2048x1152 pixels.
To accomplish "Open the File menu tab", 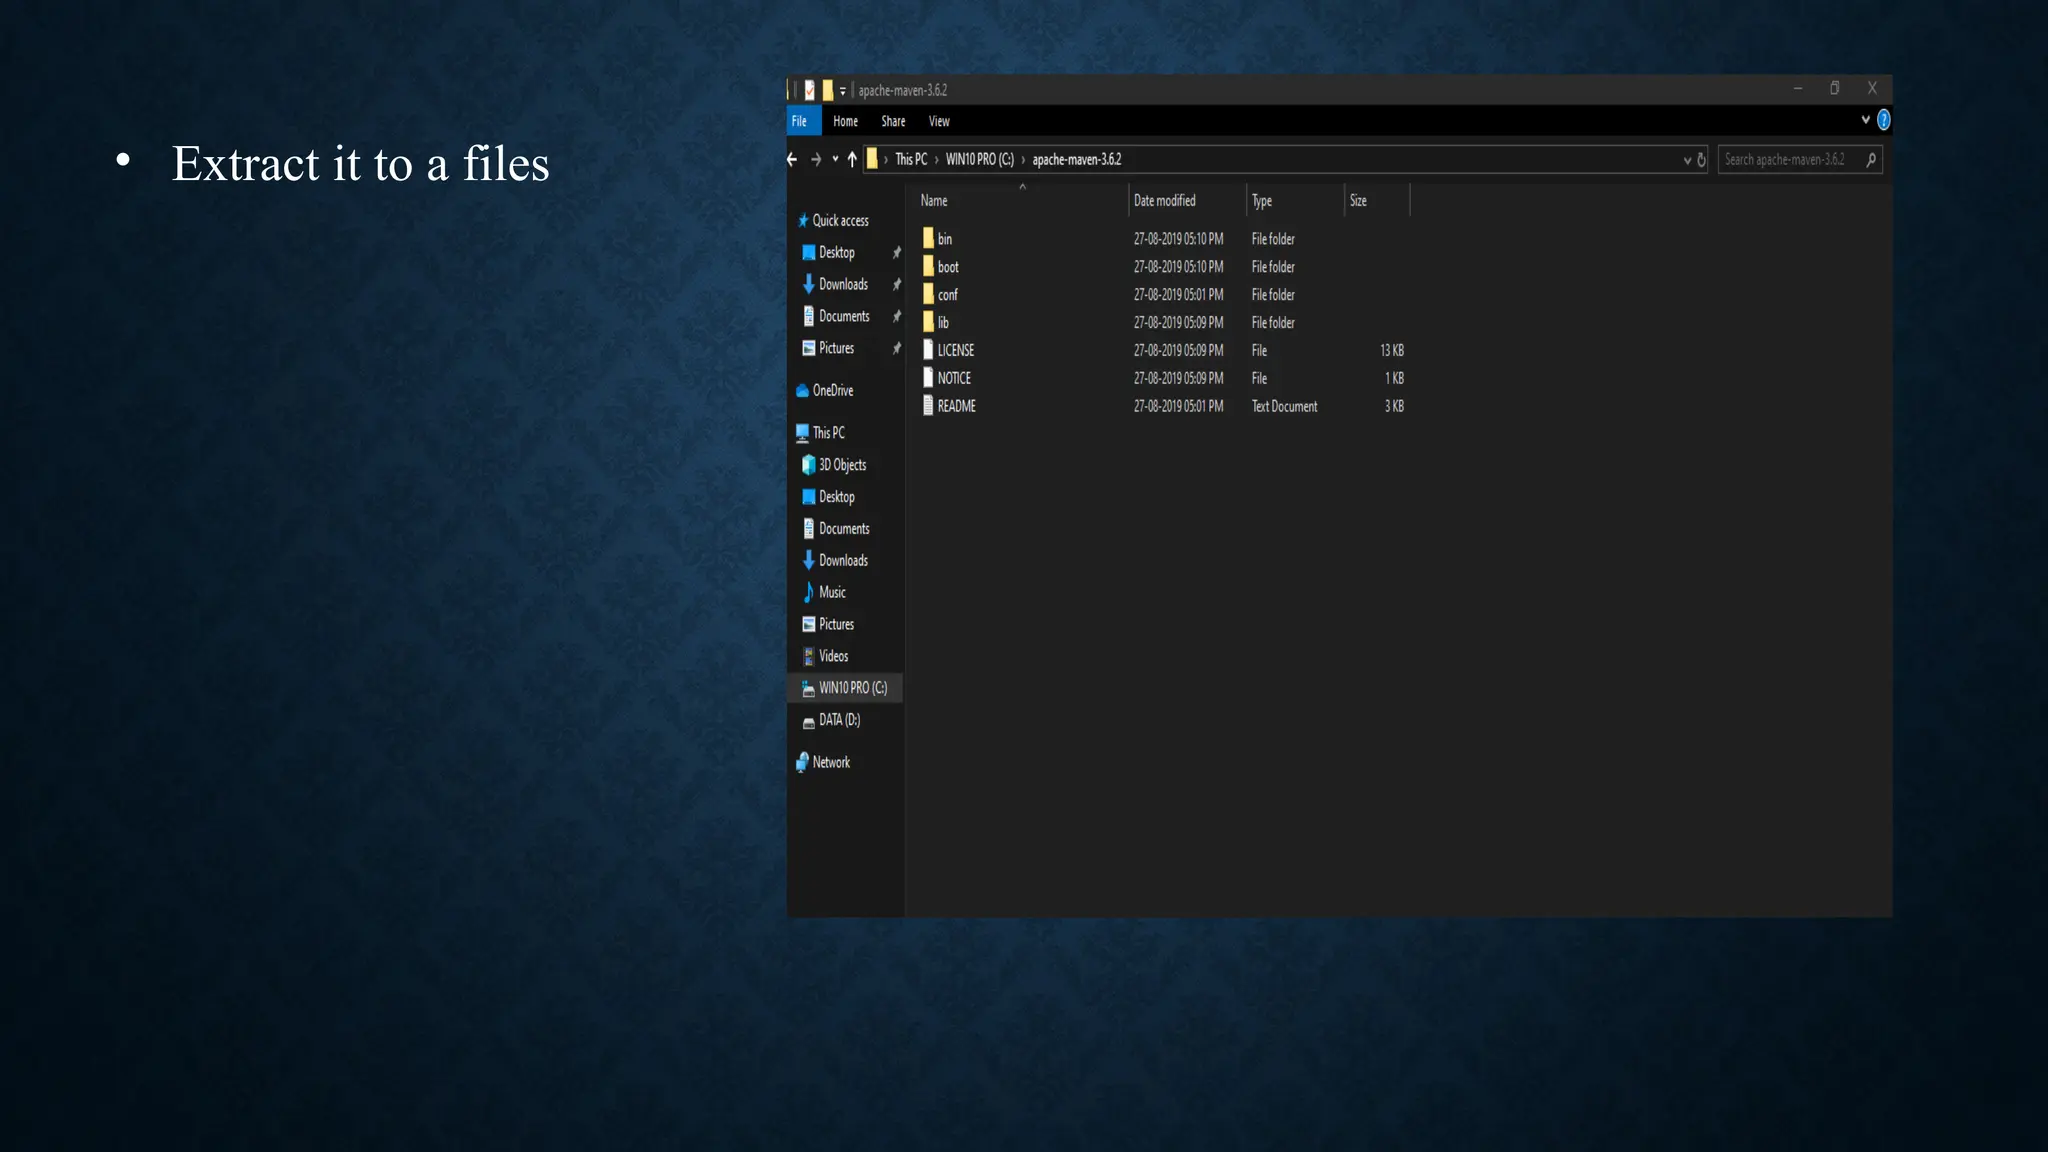I will click(x=800, y=121).
